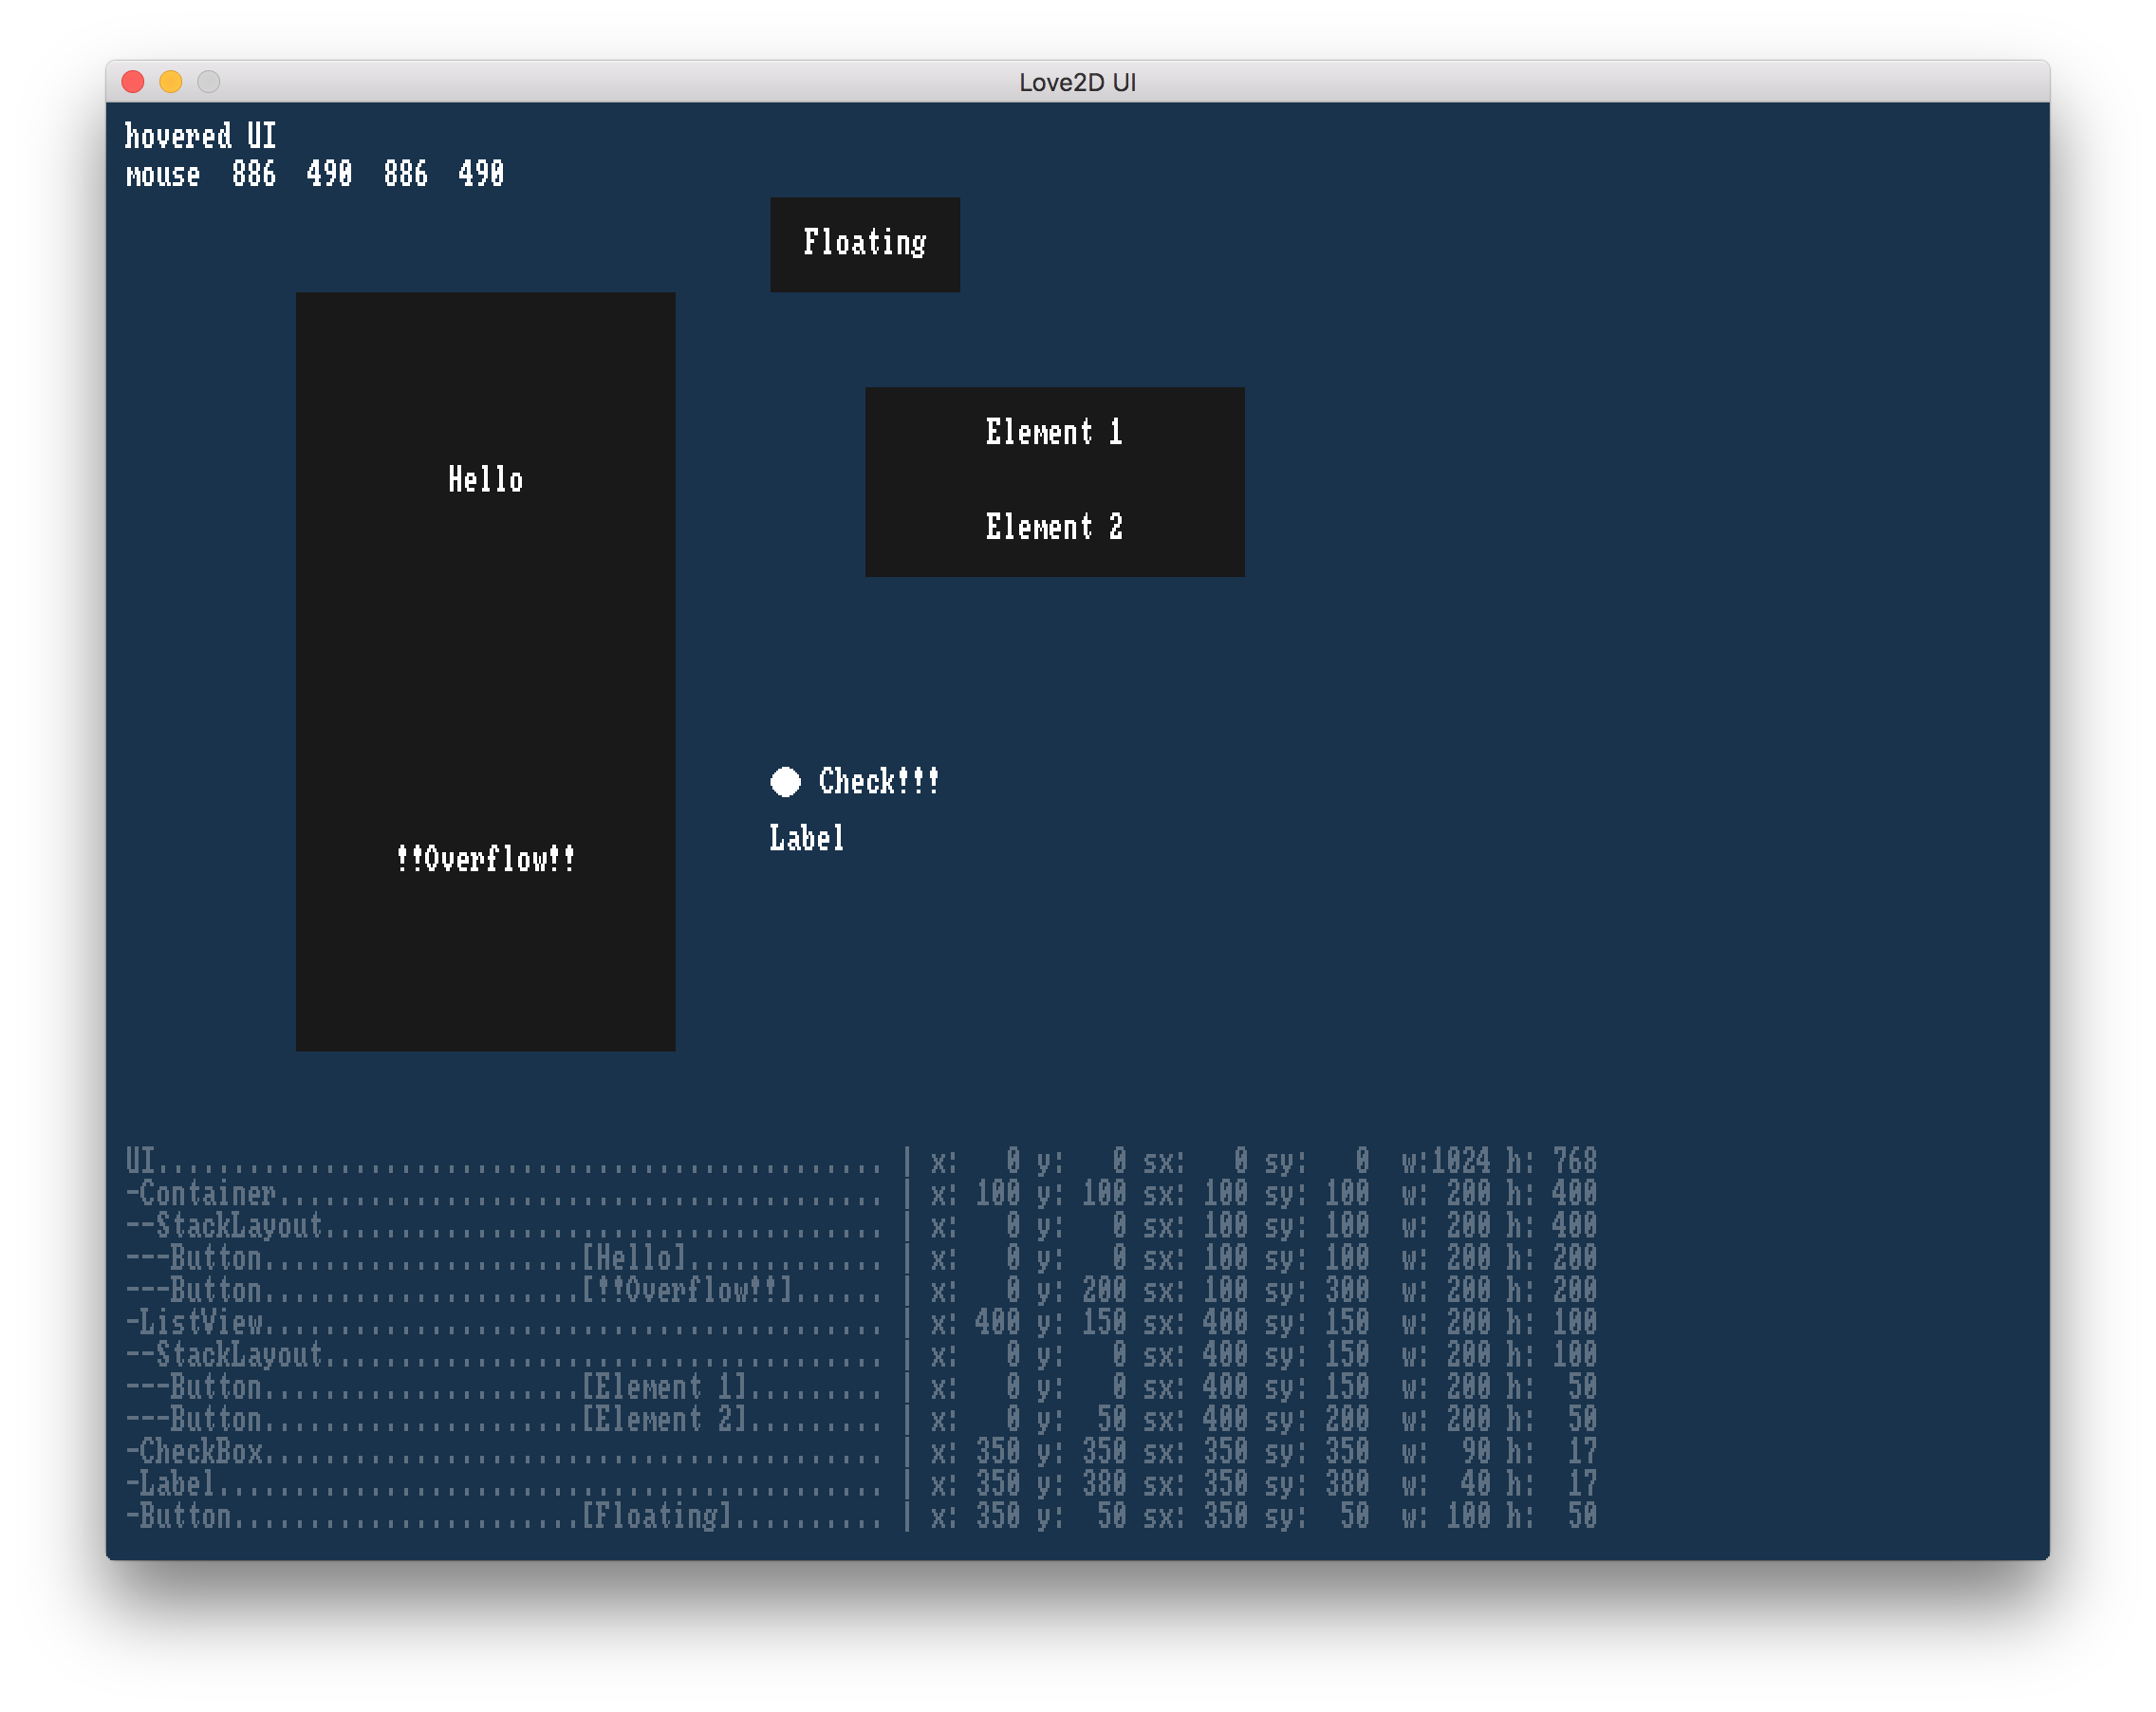The width and height of the screenshot is (2156, 1712).
Task: Click the !!Overflow!! button
Action: tap(485, 859)
